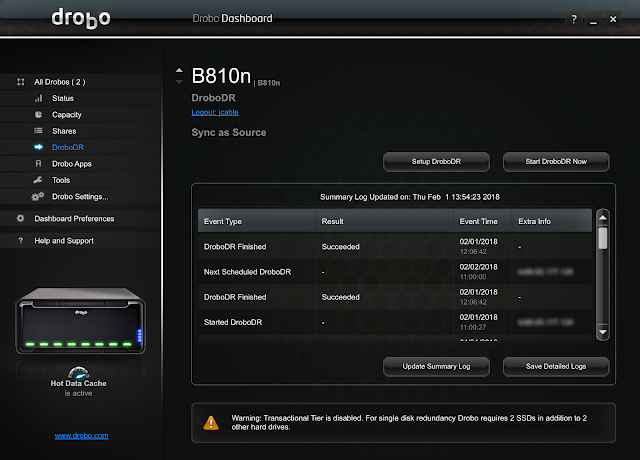
Task: Click the Help and Support question icon
Action: [21, 241]
